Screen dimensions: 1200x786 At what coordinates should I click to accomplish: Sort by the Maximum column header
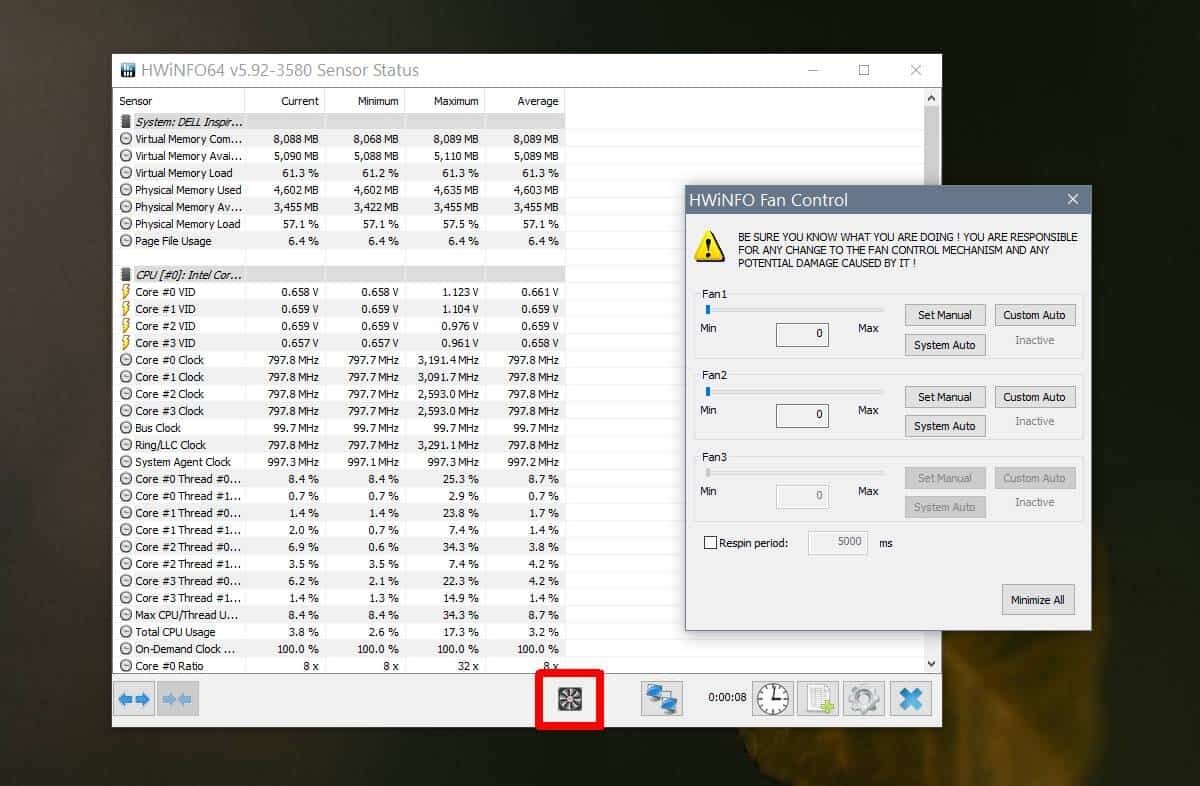pos(455,100)
